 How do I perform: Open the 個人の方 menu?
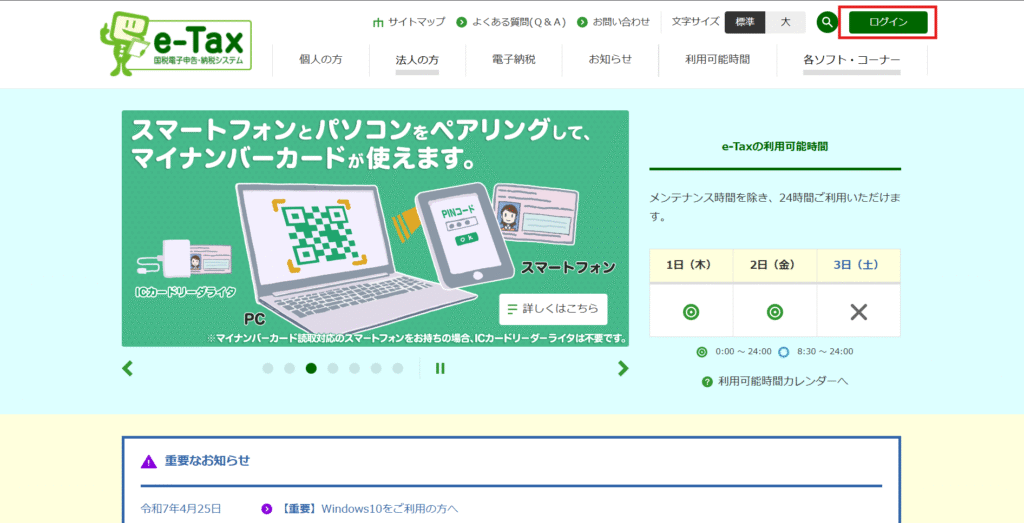click(x=321, y=60)
